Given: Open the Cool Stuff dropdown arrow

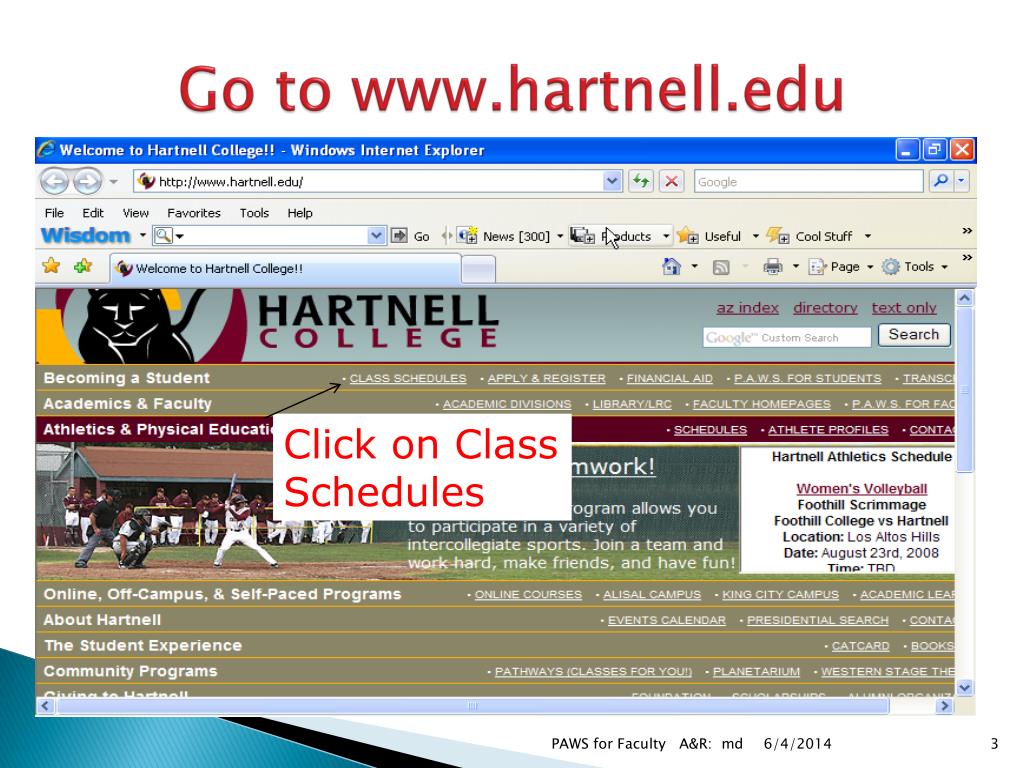Looking at the screenshot, I should coord(868,236).
